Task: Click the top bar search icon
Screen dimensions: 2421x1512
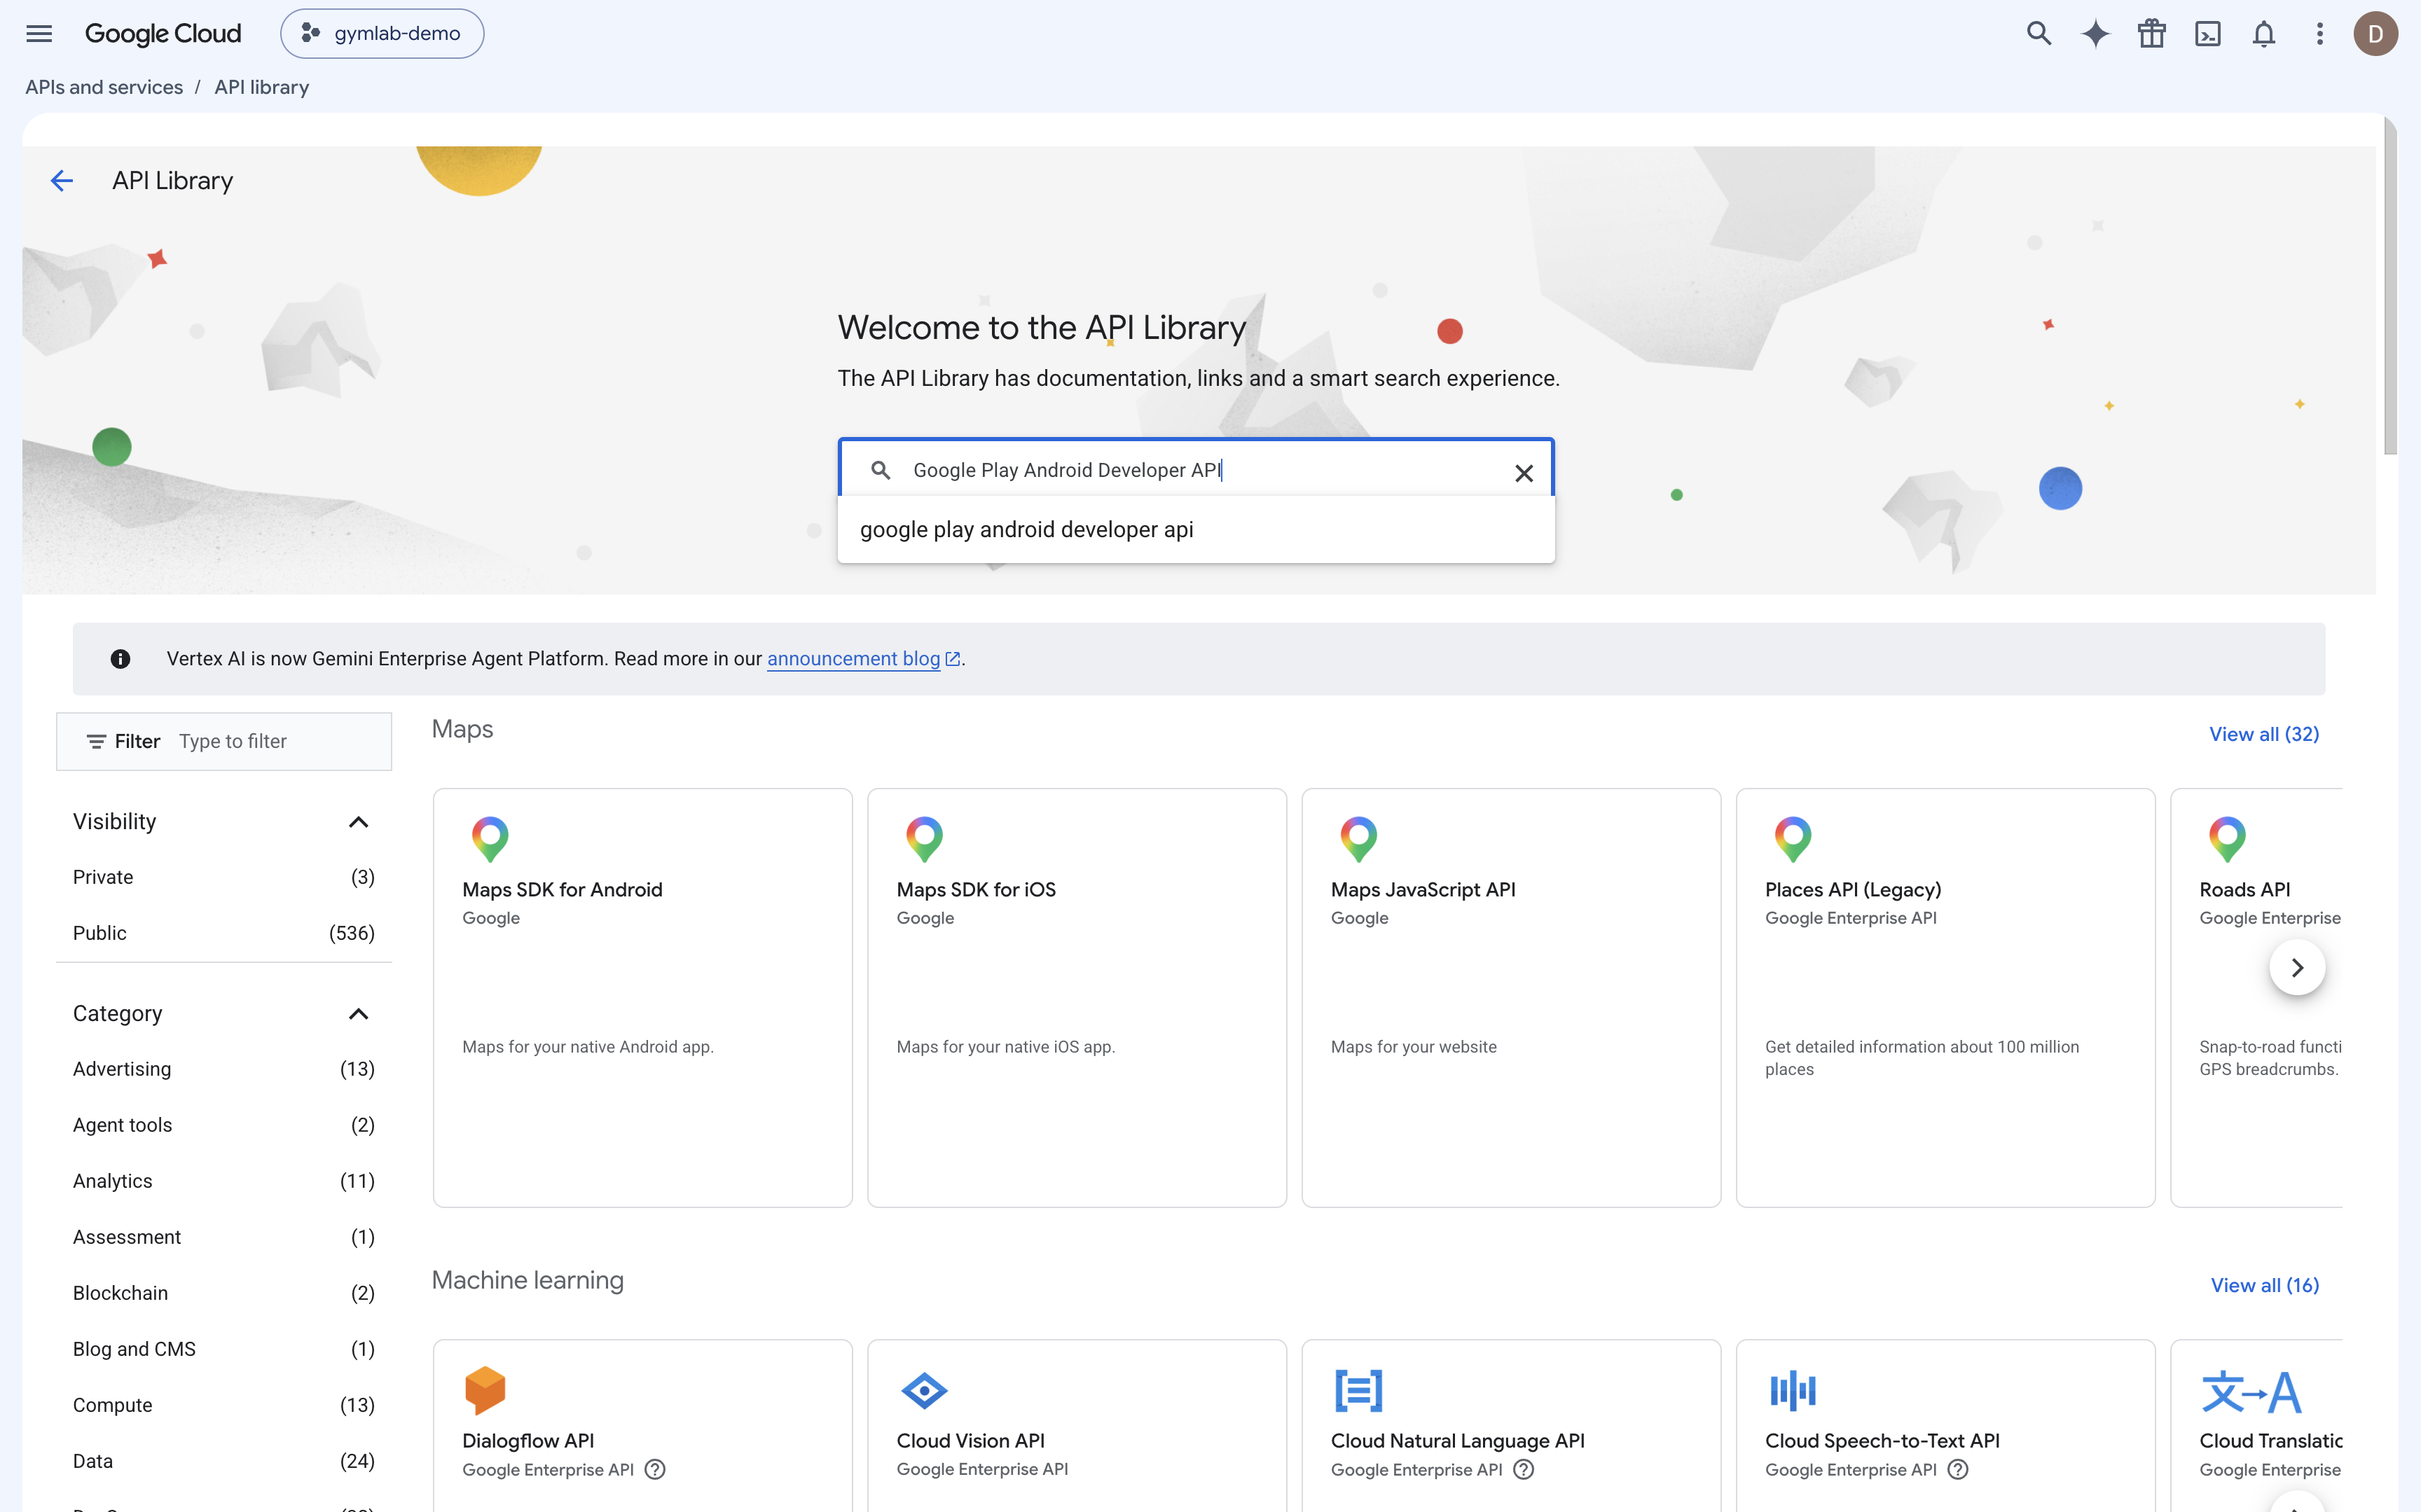Action: [x=2038, y=33]
